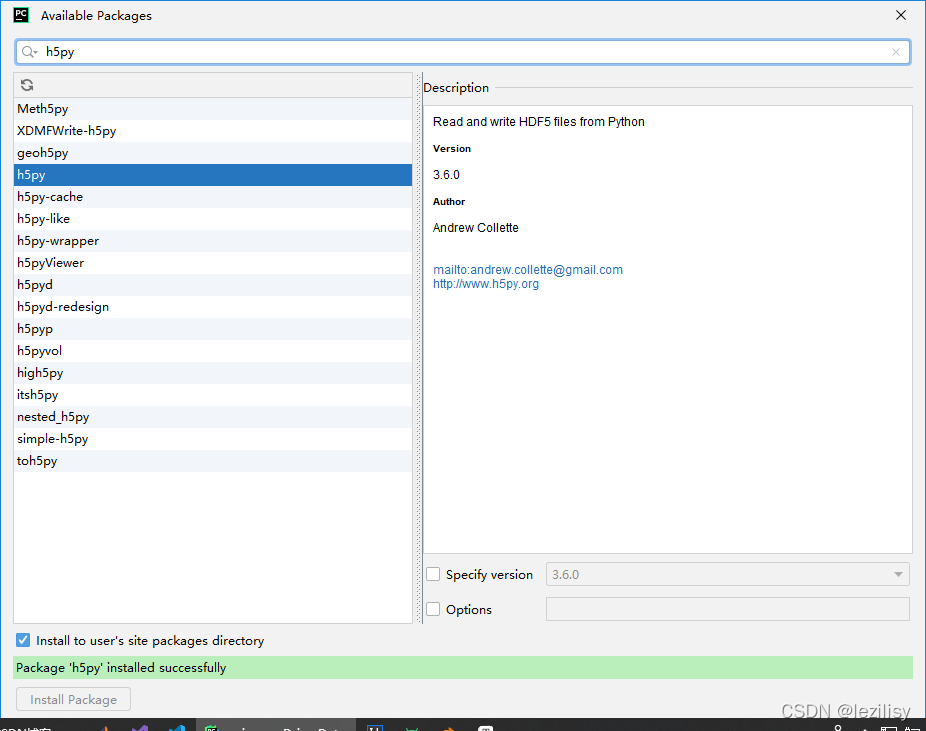Click the description text about HDF5 files
926x731 pixels.
tap(539, 122)
